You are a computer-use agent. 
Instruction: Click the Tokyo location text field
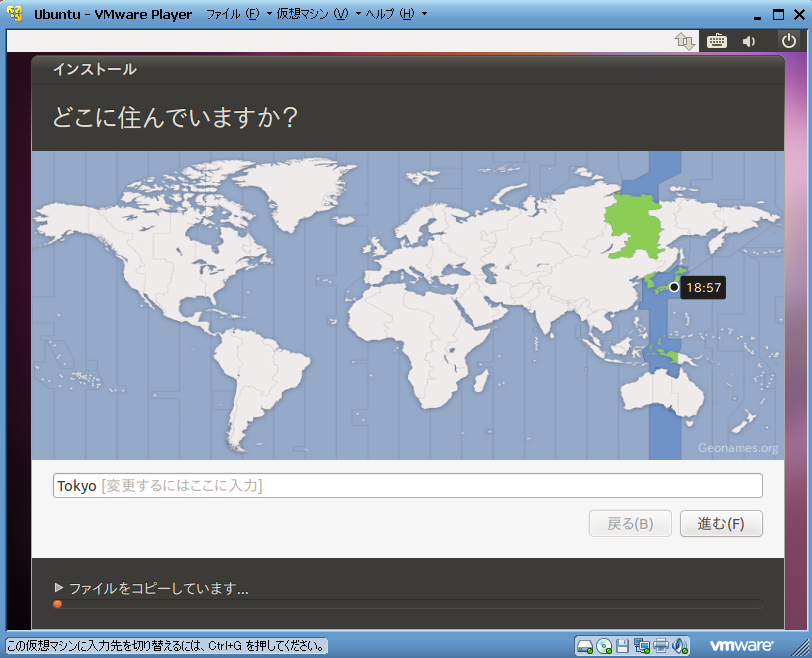tap(408, 486)
